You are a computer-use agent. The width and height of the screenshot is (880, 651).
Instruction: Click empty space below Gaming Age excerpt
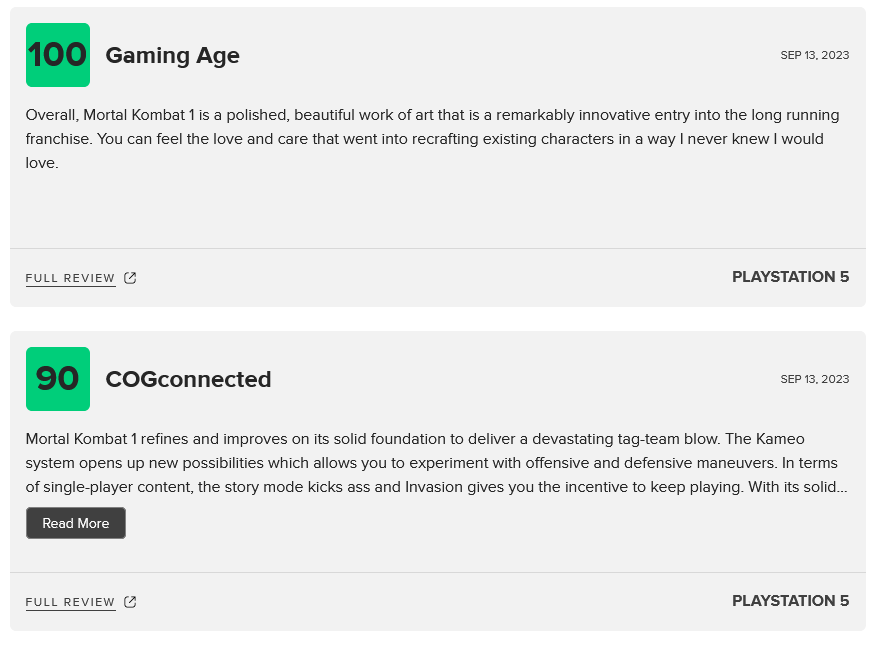click(x=438, y=210)
